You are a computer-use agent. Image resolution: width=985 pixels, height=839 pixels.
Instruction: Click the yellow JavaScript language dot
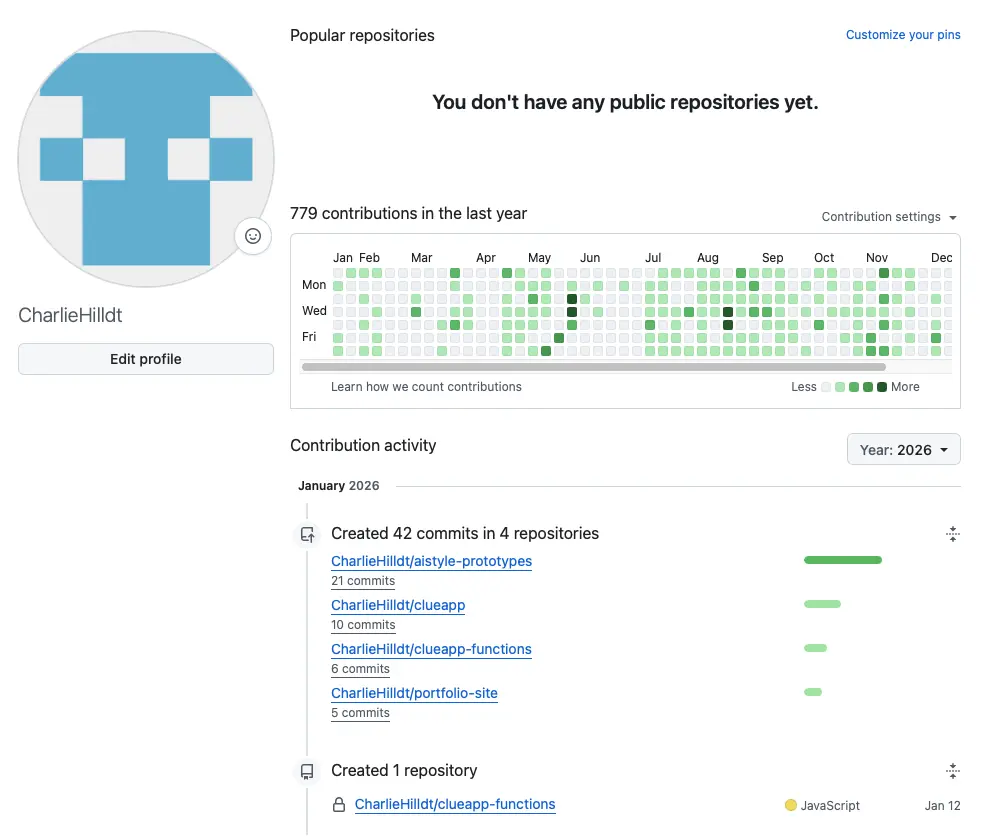coord(789,805)
